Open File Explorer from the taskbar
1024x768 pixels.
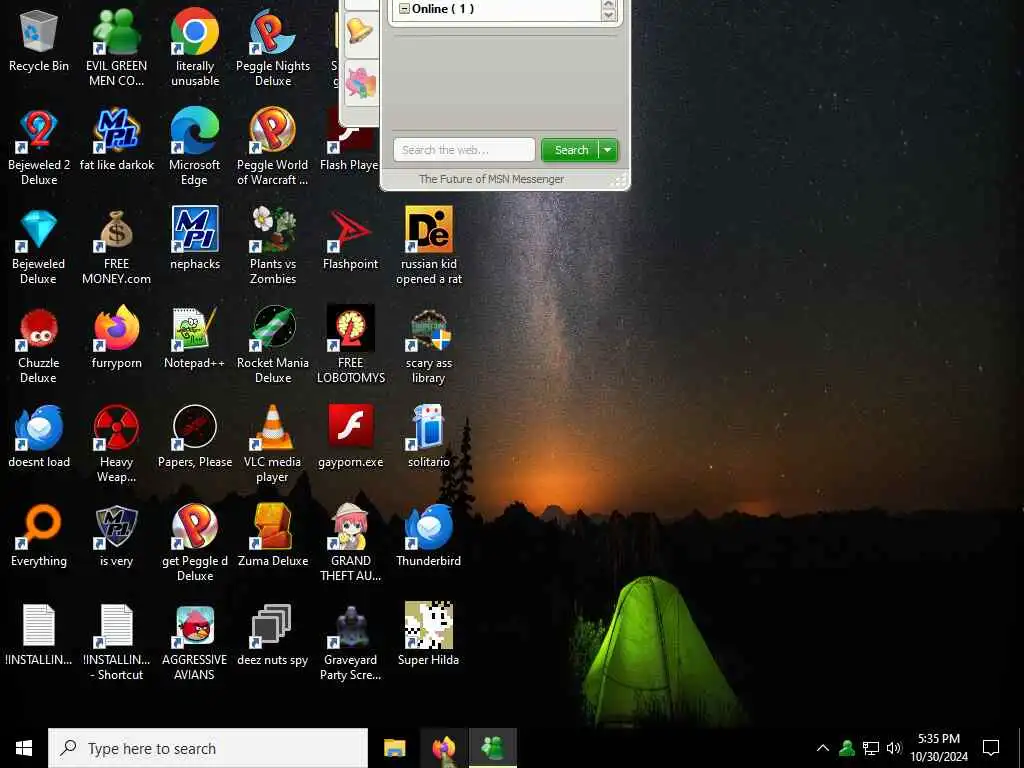tap(394, 748)
